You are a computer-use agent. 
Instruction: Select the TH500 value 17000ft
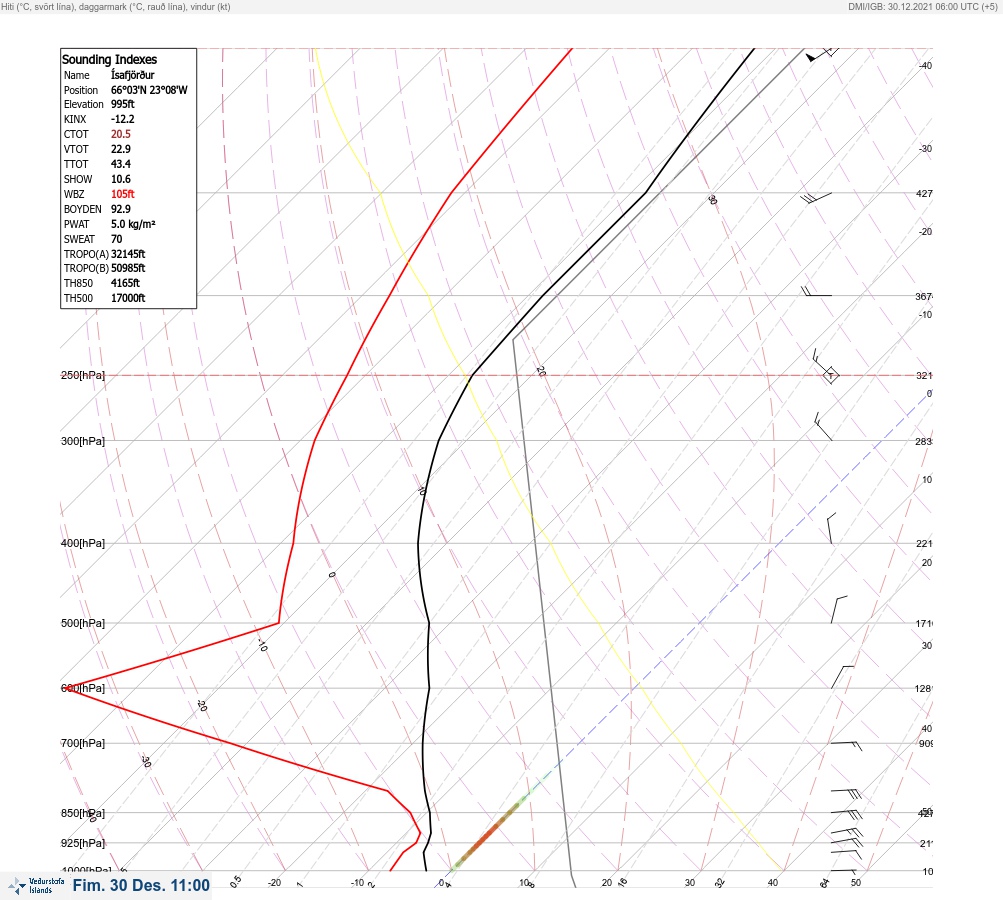tap(128, 298)
